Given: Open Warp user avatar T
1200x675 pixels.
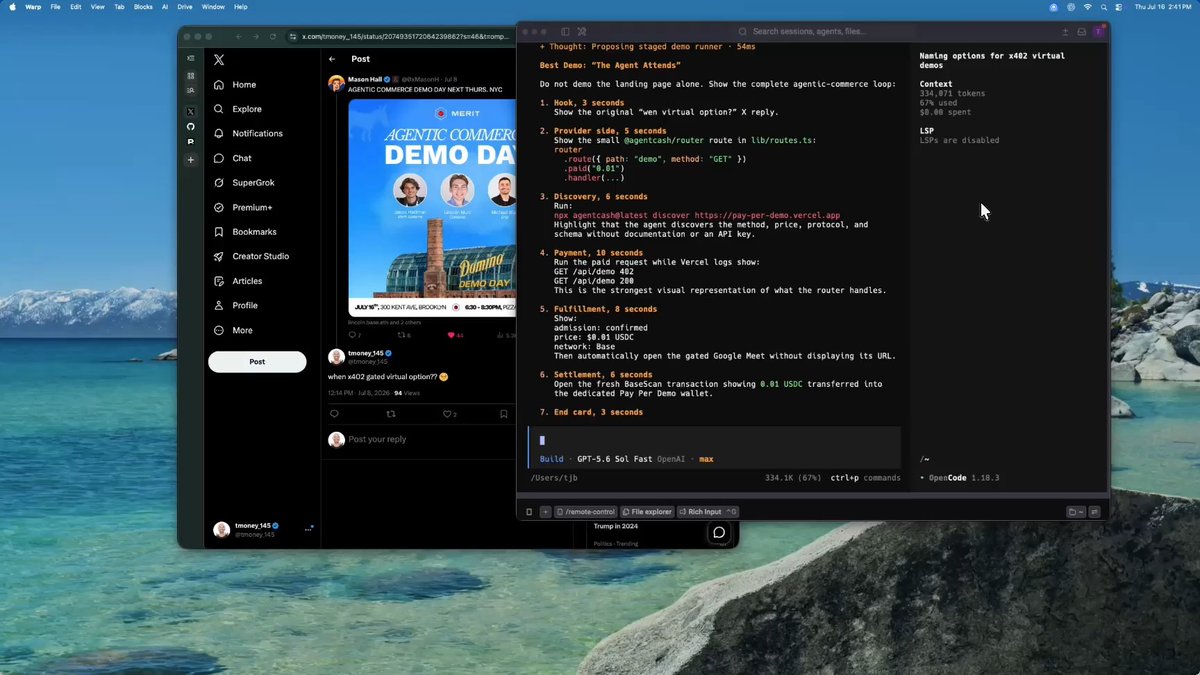Looking at the screenshot, I should coord(1097,32).
